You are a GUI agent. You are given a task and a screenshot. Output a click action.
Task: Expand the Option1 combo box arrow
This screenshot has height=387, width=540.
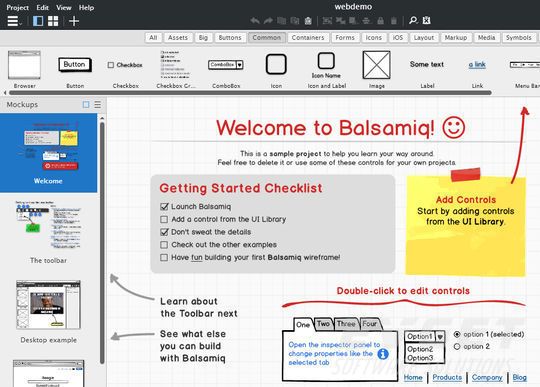[x=440, y=336]
